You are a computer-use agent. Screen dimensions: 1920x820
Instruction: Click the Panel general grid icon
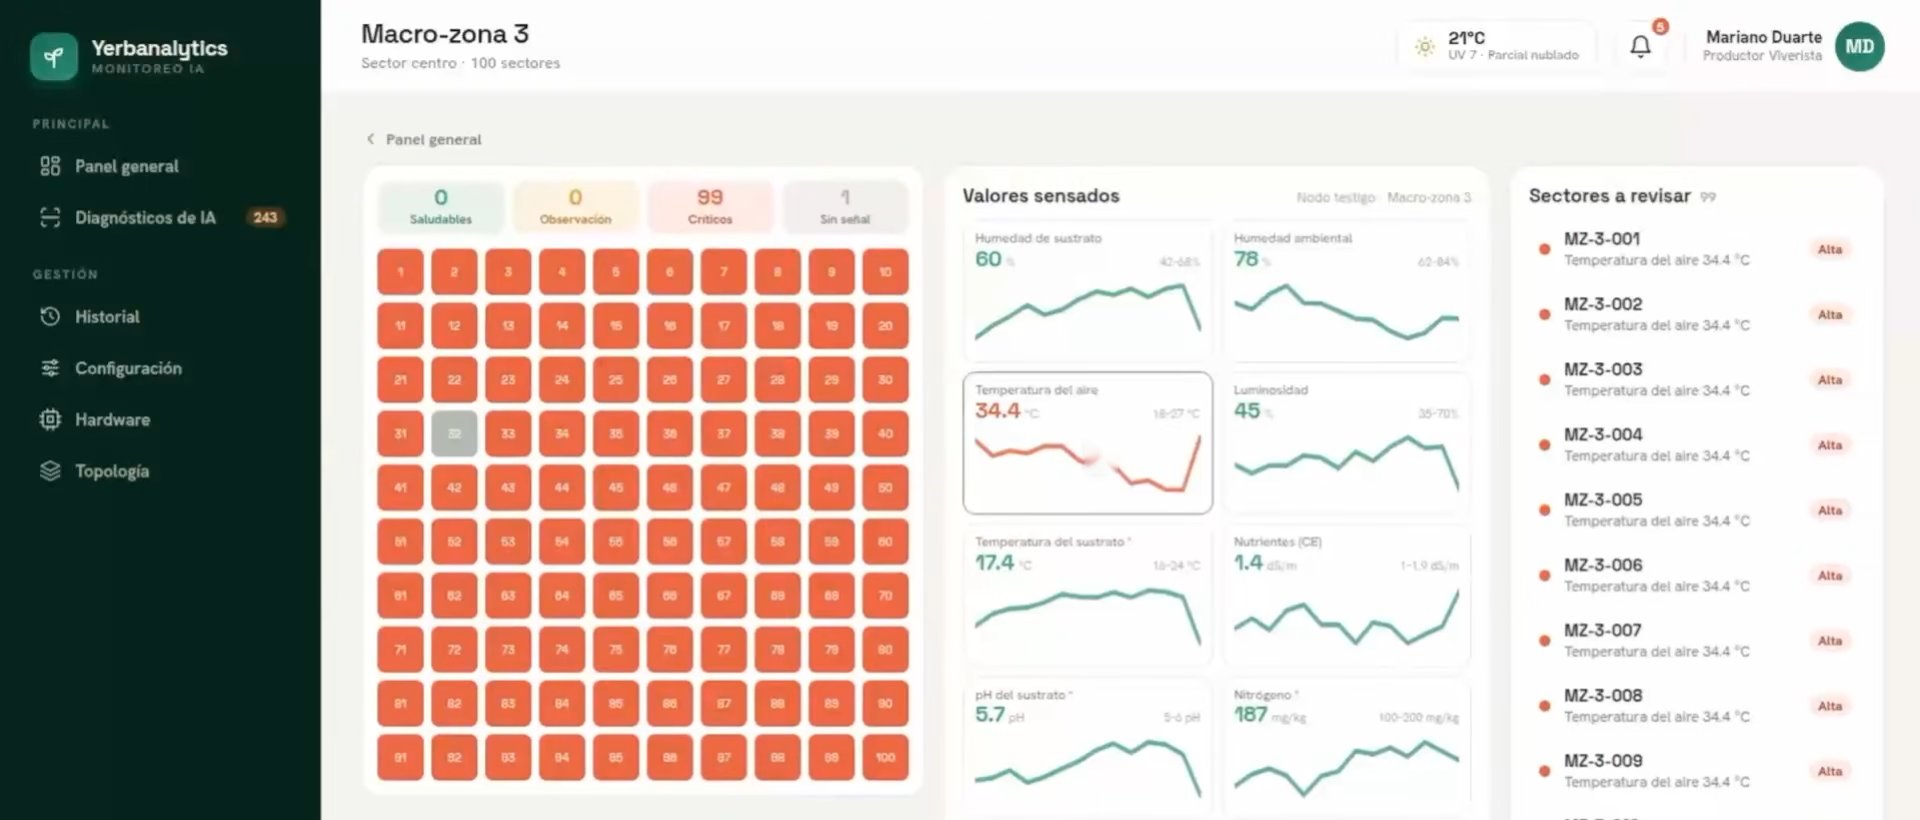pyautogui.click(x=50, y=166)
